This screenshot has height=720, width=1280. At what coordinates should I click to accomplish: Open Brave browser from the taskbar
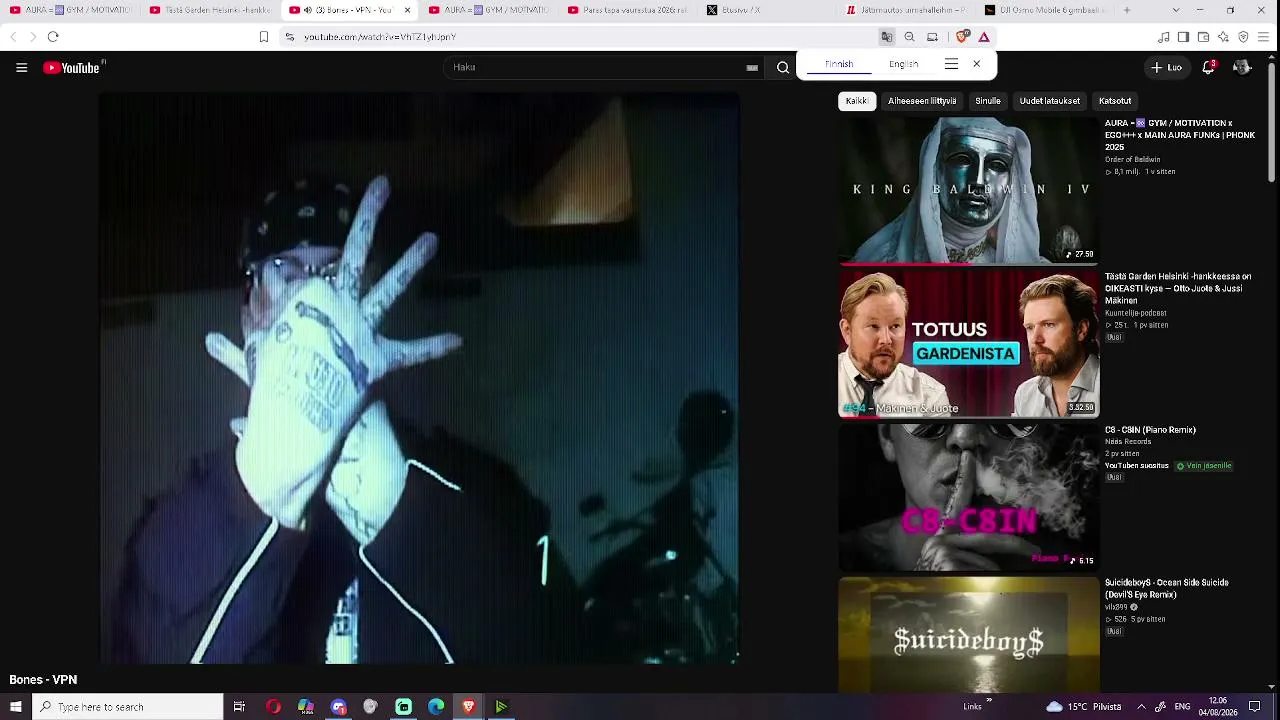pos(468,707)
